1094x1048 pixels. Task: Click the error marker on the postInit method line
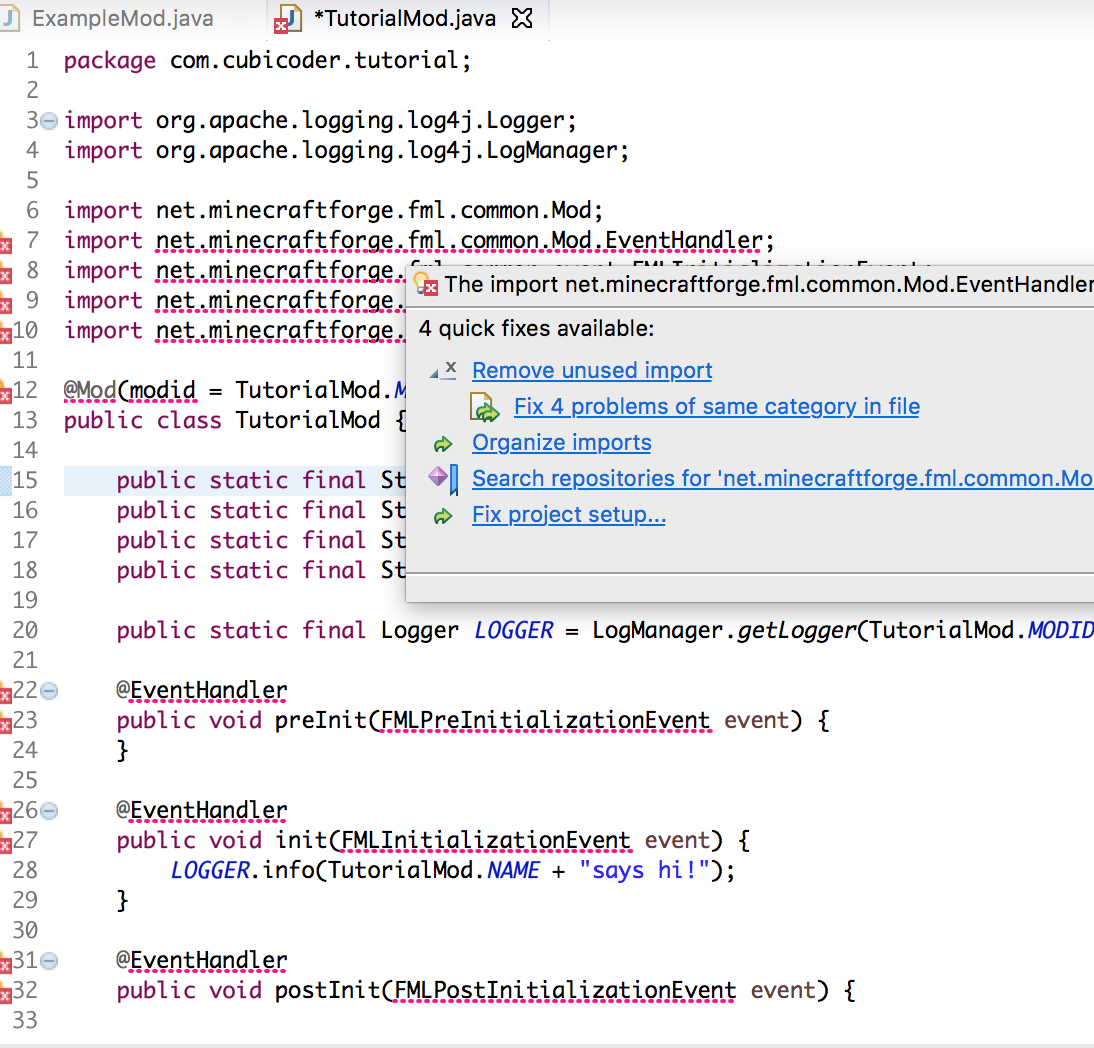click(x=5, y=992)
